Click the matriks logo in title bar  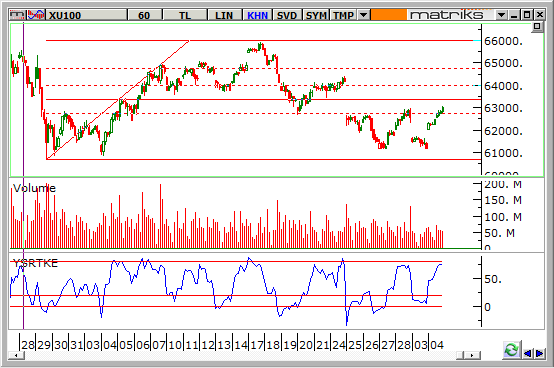pyautogui.click(x=447, y=15)
